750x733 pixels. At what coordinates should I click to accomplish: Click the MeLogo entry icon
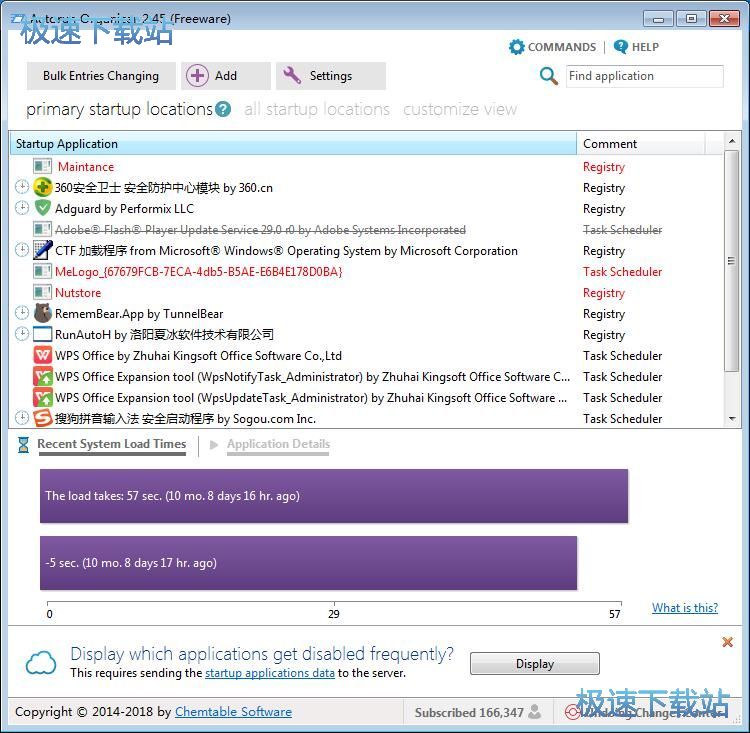click(x=43, y=271)
